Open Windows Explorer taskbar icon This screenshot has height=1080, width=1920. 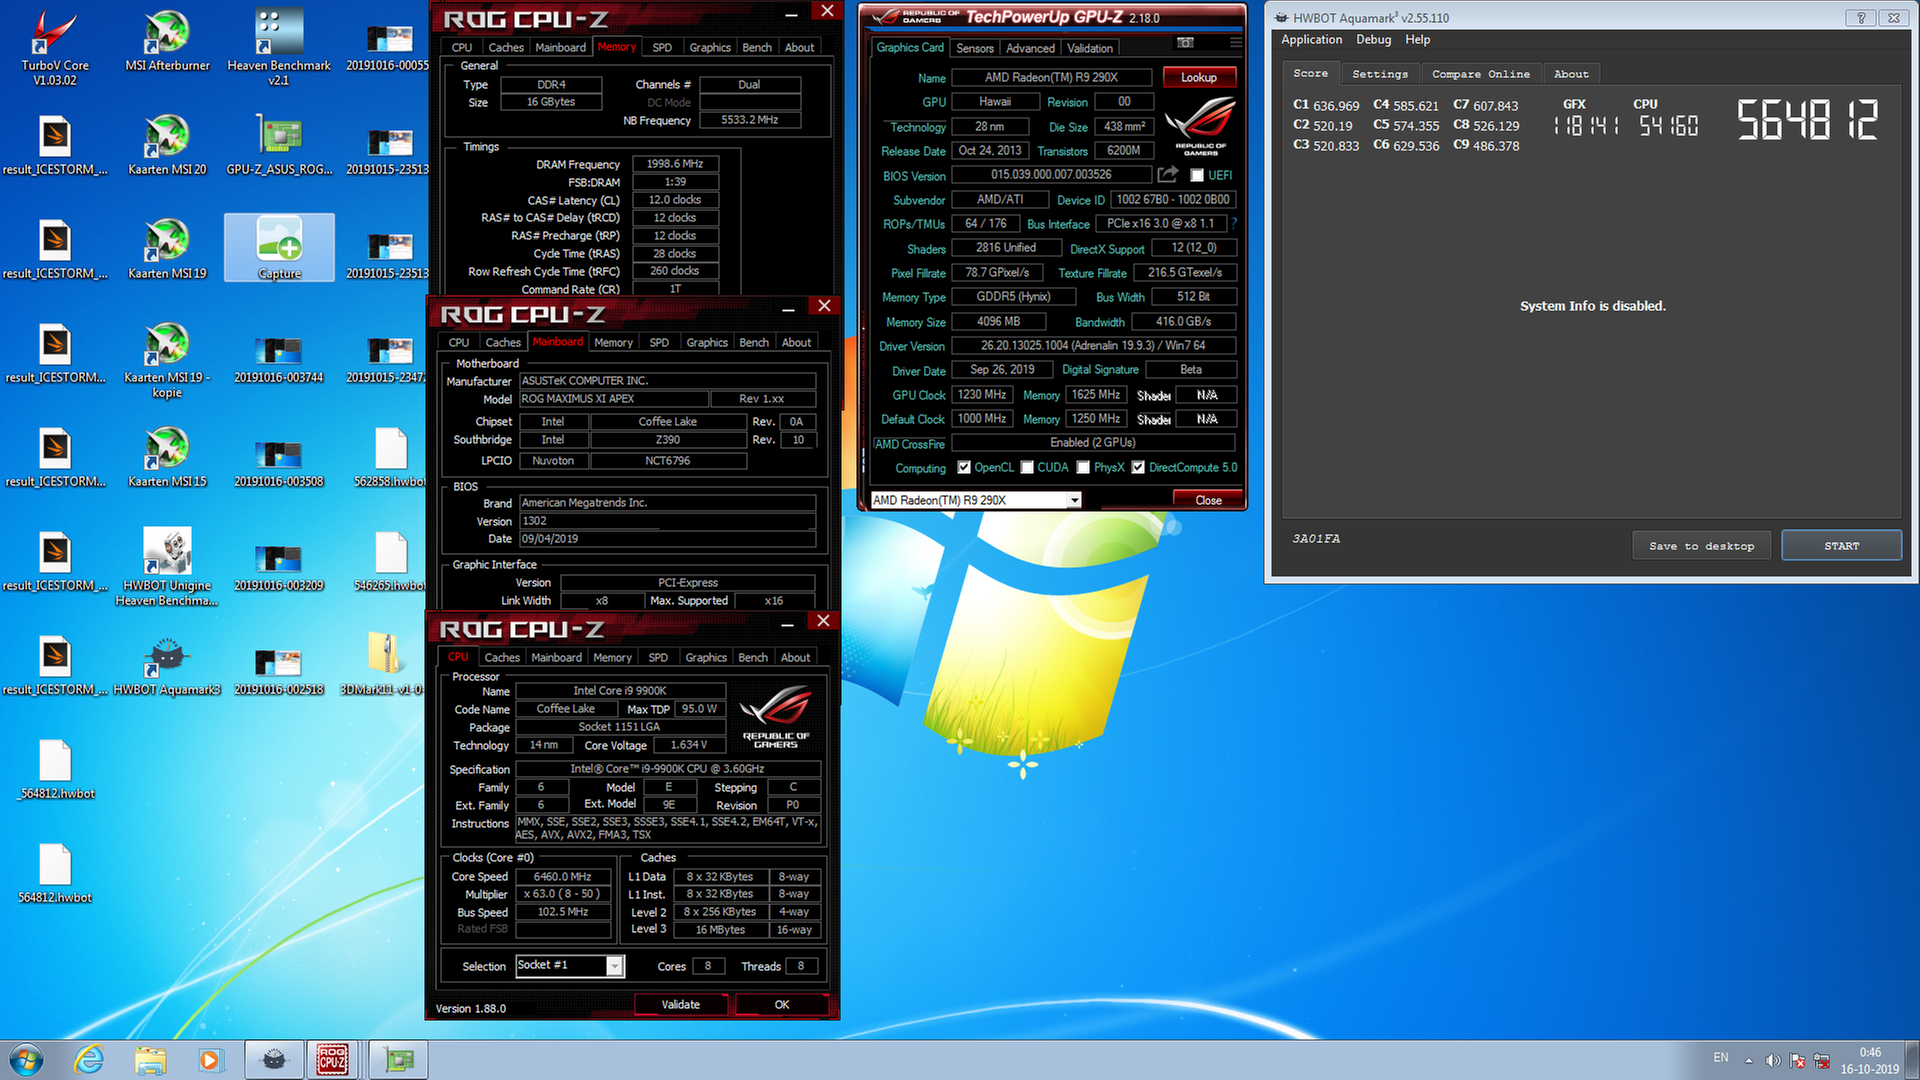150,1059
